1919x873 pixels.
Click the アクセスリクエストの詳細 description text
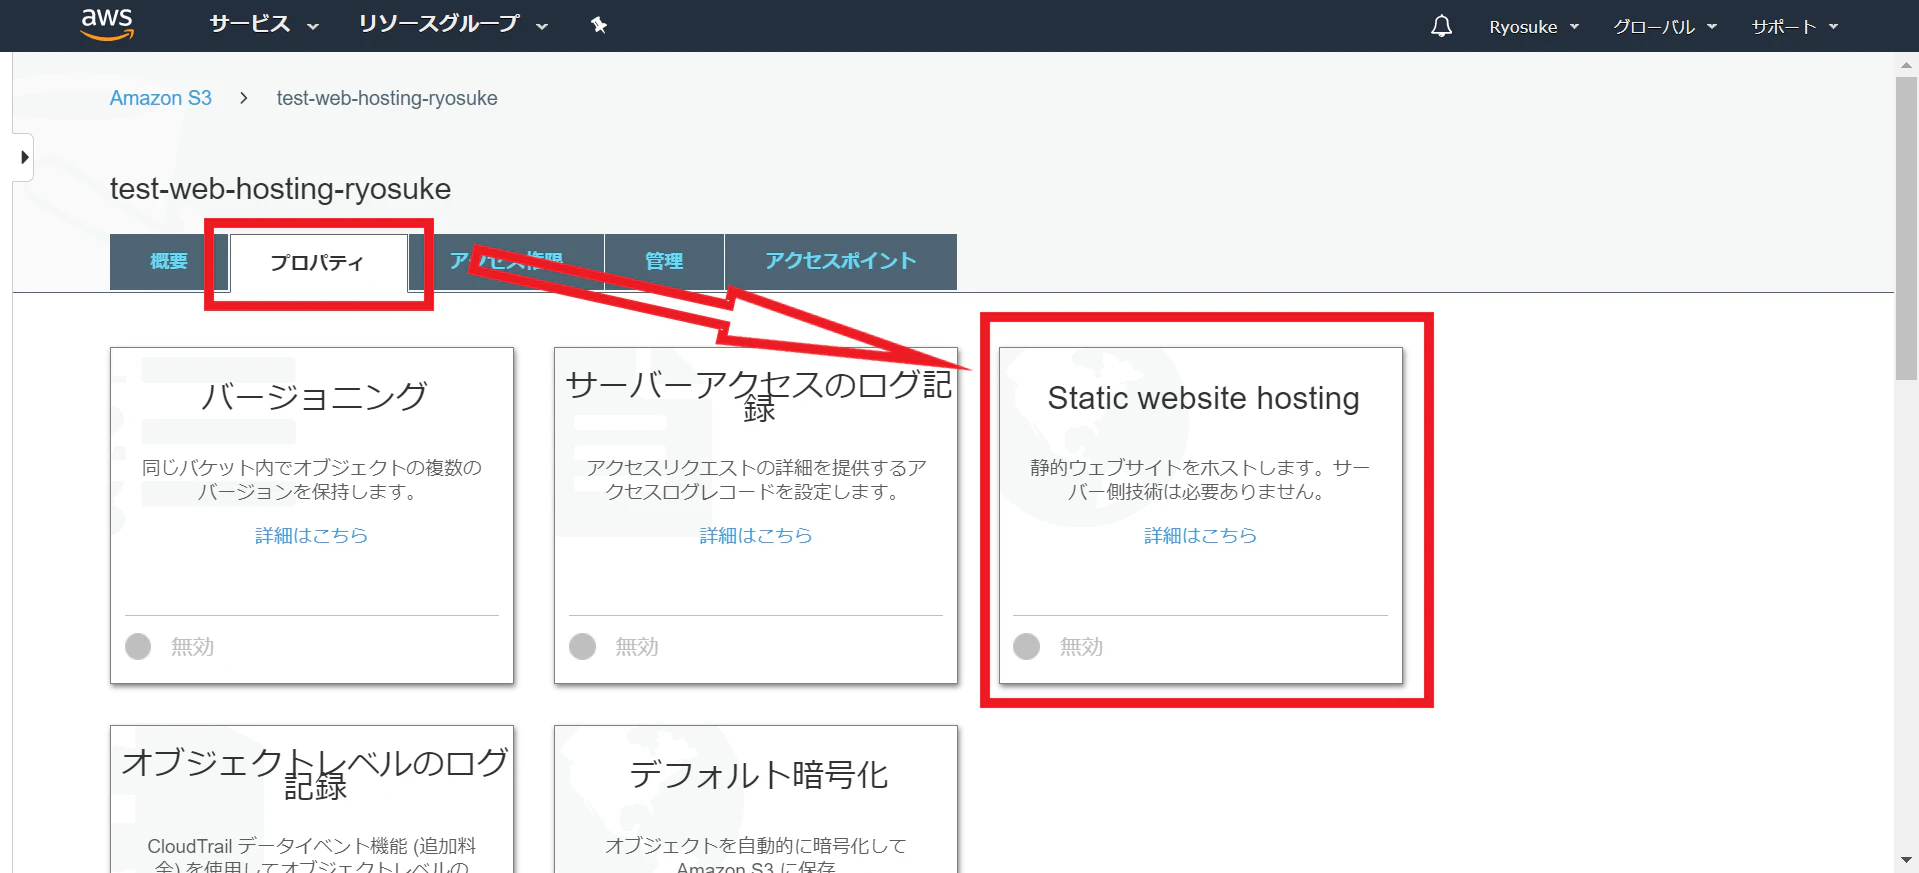click(756, 480)
